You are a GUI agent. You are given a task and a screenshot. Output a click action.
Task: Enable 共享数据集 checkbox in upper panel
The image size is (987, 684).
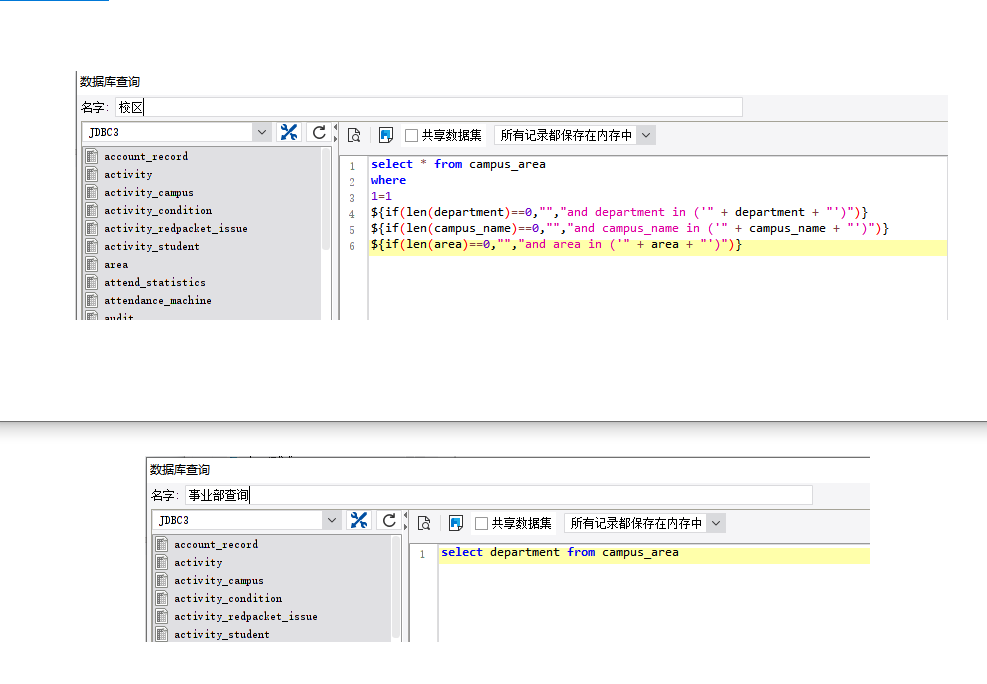(x=412, y=135)
